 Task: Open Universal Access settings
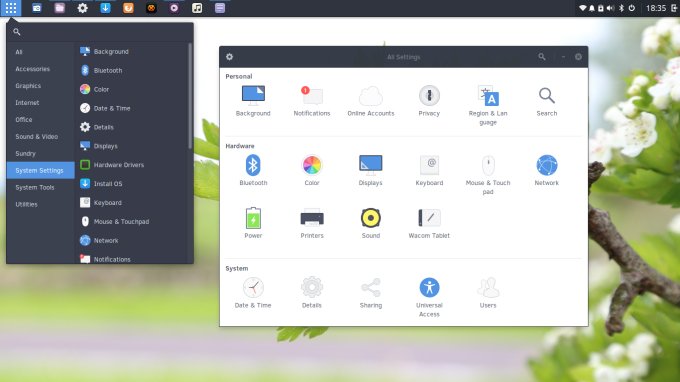429,297
